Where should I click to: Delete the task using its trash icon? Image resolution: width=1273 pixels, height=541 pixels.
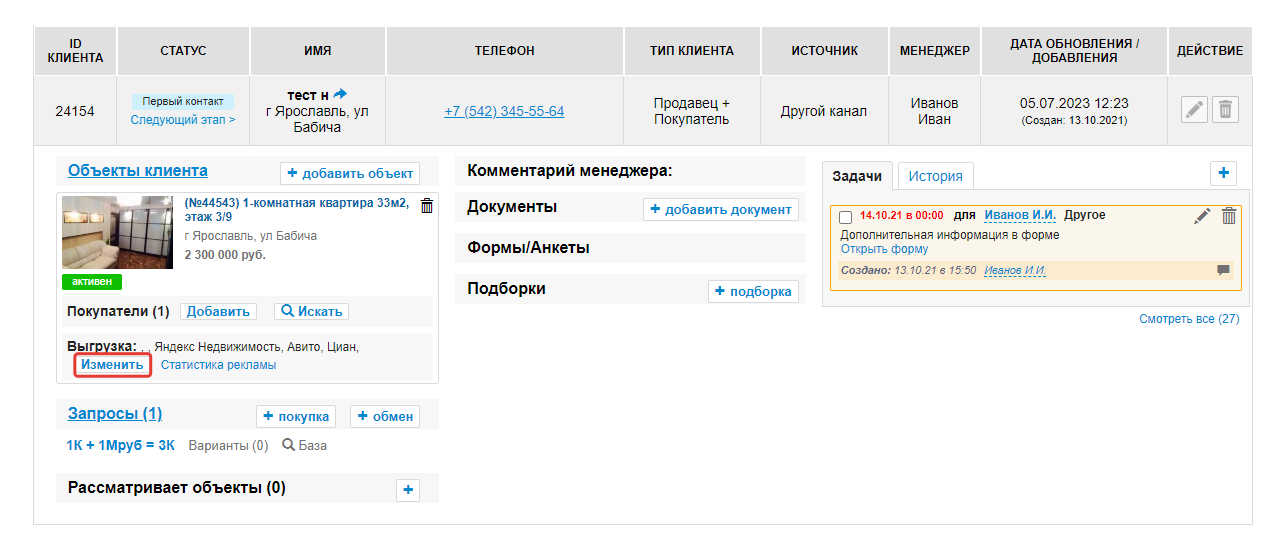click(x=1229, y=216)
